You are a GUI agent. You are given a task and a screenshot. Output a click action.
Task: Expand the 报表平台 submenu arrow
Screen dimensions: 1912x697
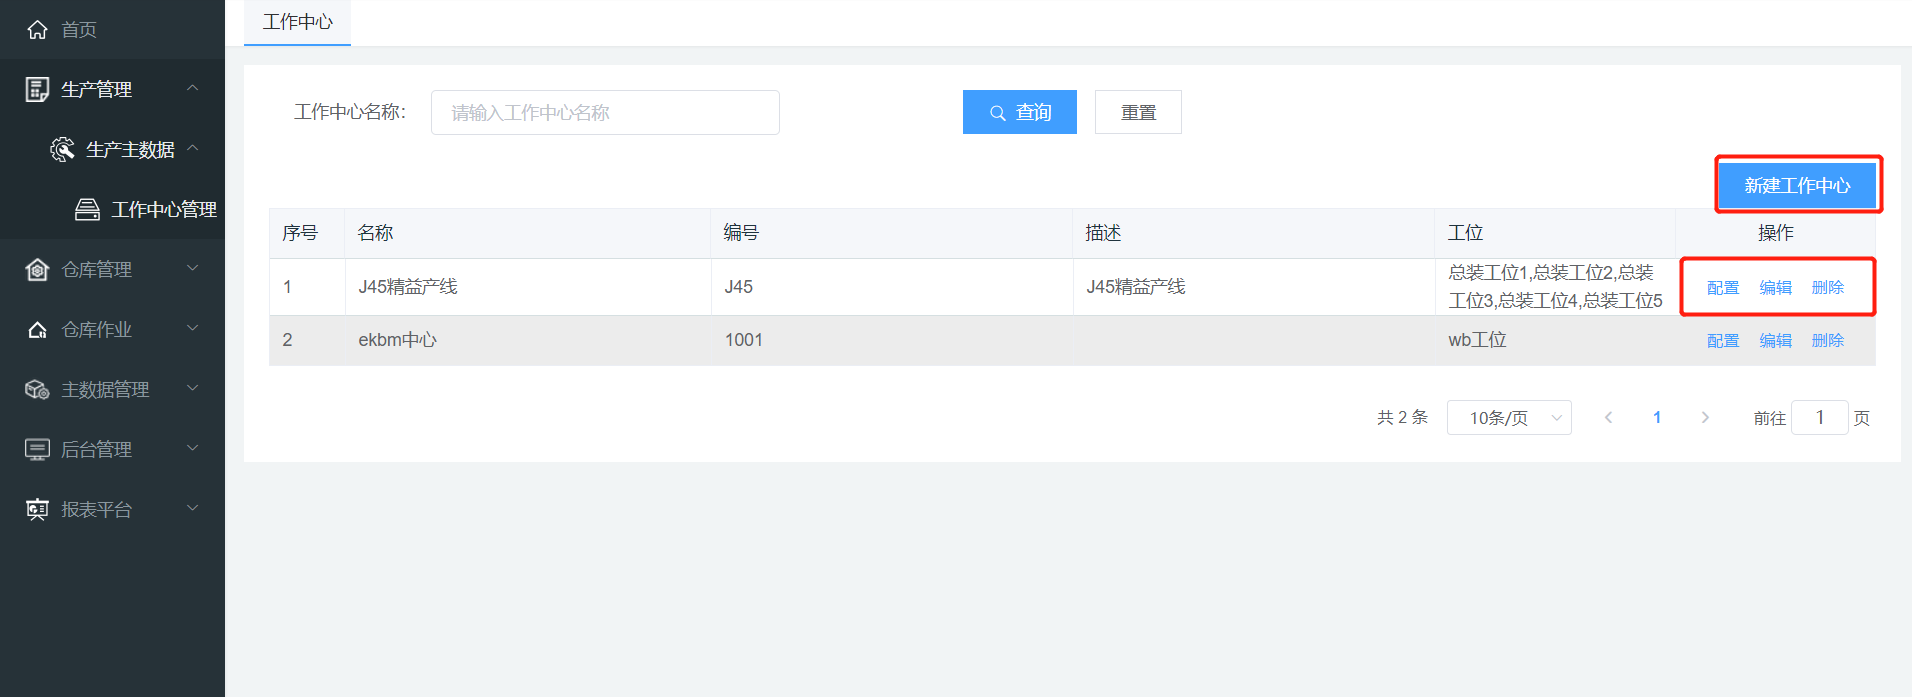tap(193, 509)
